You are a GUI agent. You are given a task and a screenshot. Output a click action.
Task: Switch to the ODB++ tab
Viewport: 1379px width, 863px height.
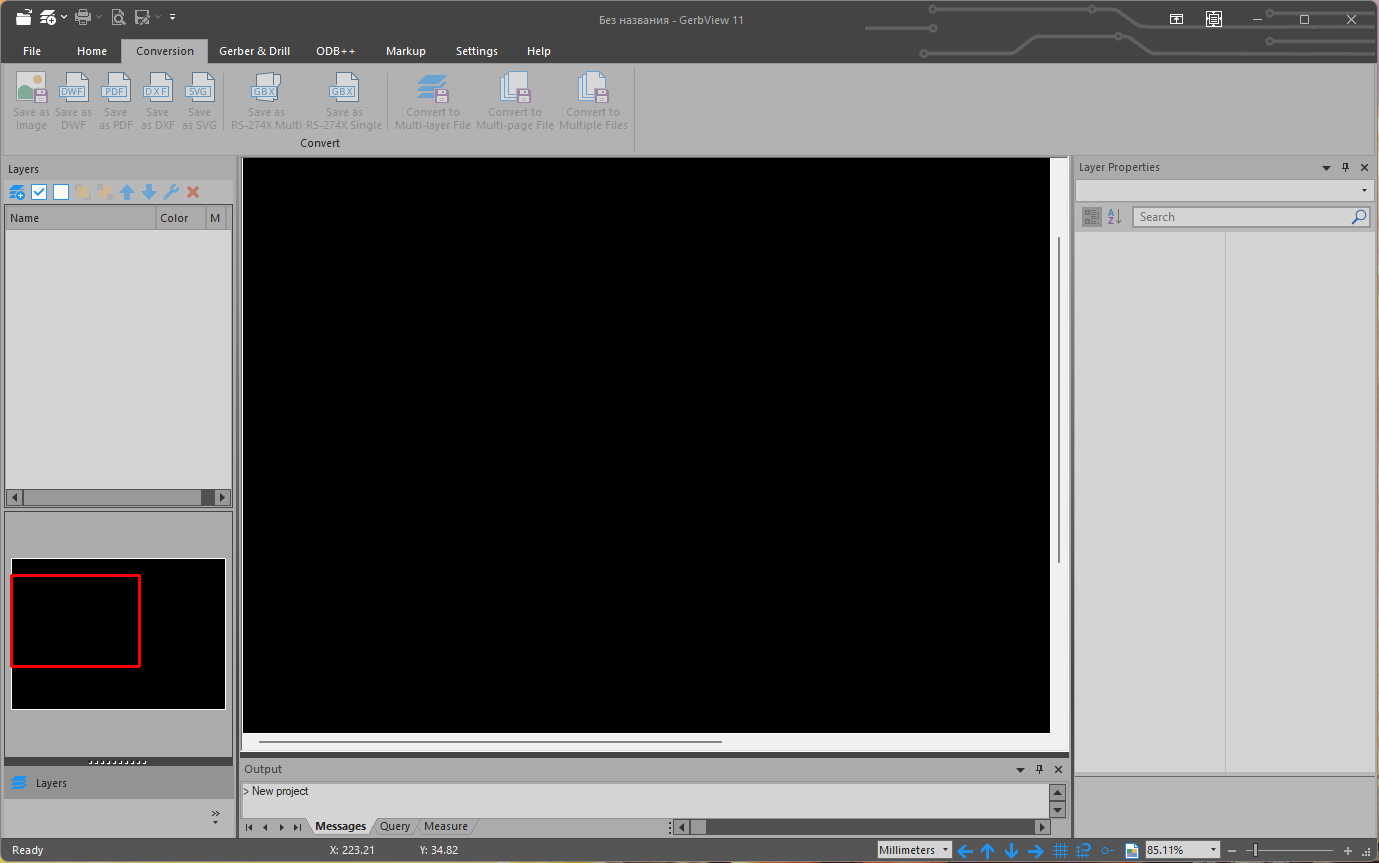click(336, 51)
